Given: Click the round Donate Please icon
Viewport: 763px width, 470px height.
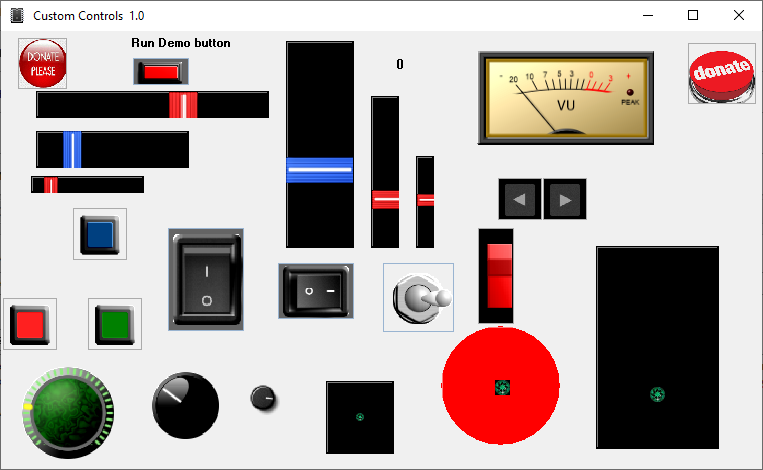Looking at the screenshot, I should pyautogui.click(x=43, y=64).
